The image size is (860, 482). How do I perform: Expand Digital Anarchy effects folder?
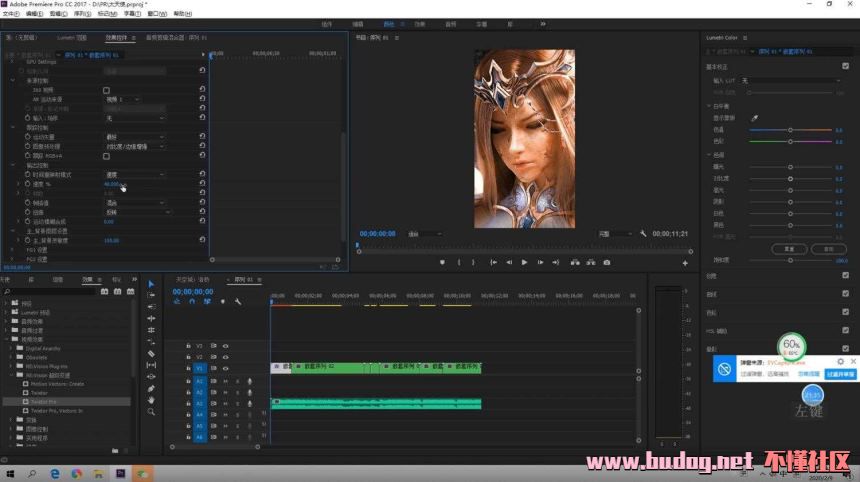11,349
